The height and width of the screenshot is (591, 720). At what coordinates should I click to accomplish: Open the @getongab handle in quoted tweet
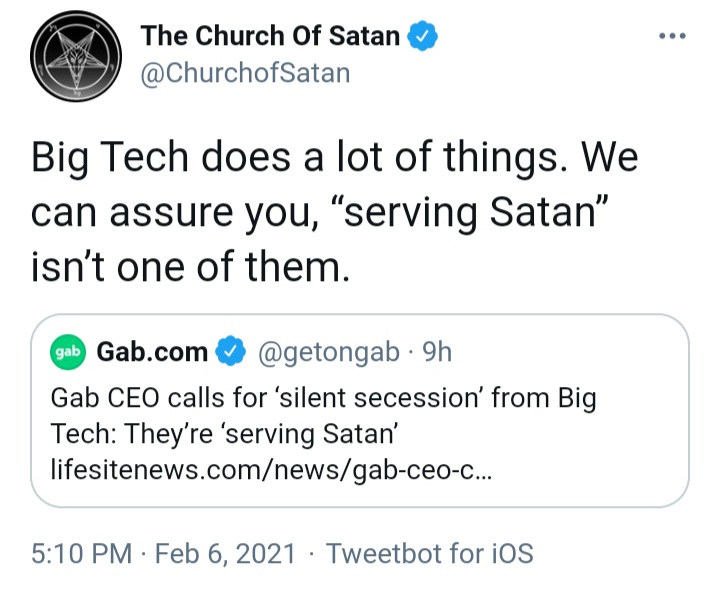[329, 353]
